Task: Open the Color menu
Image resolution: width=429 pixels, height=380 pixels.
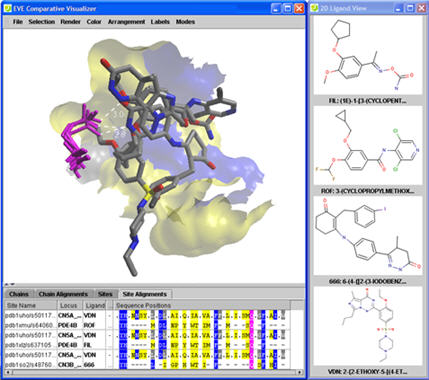Action: 94,22
